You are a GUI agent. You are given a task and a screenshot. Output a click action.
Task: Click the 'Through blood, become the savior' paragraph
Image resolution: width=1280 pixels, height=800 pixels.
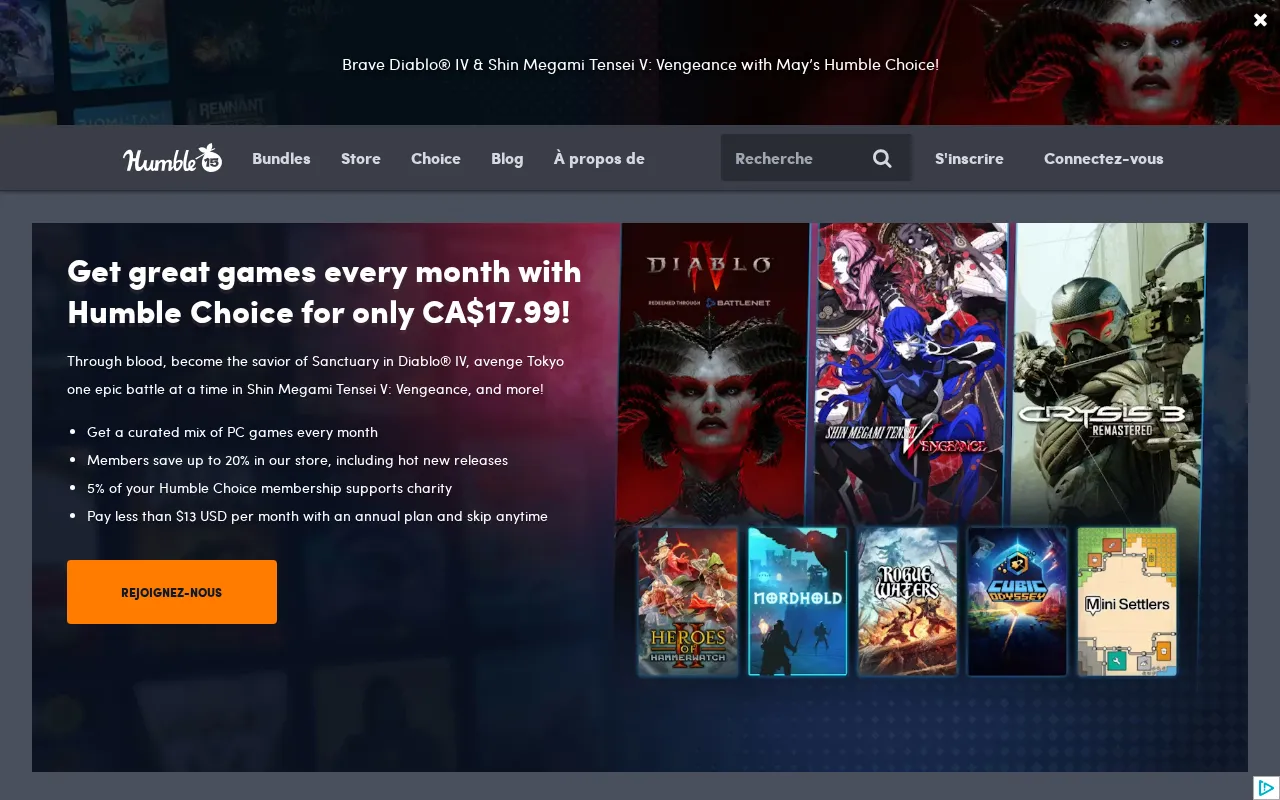click(x=315, y=375)
